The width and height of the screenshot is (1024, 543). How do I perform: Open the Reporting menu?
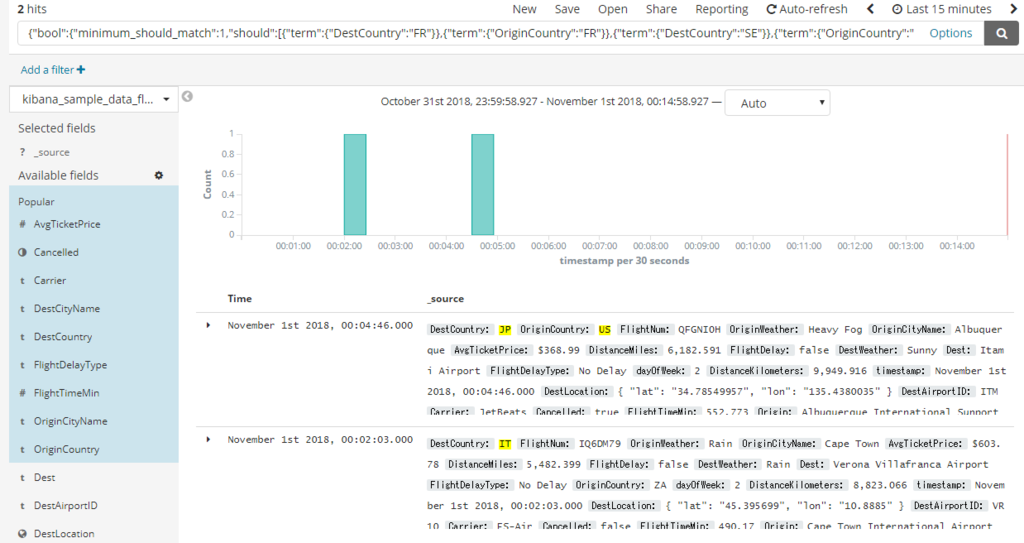[722, 9]
